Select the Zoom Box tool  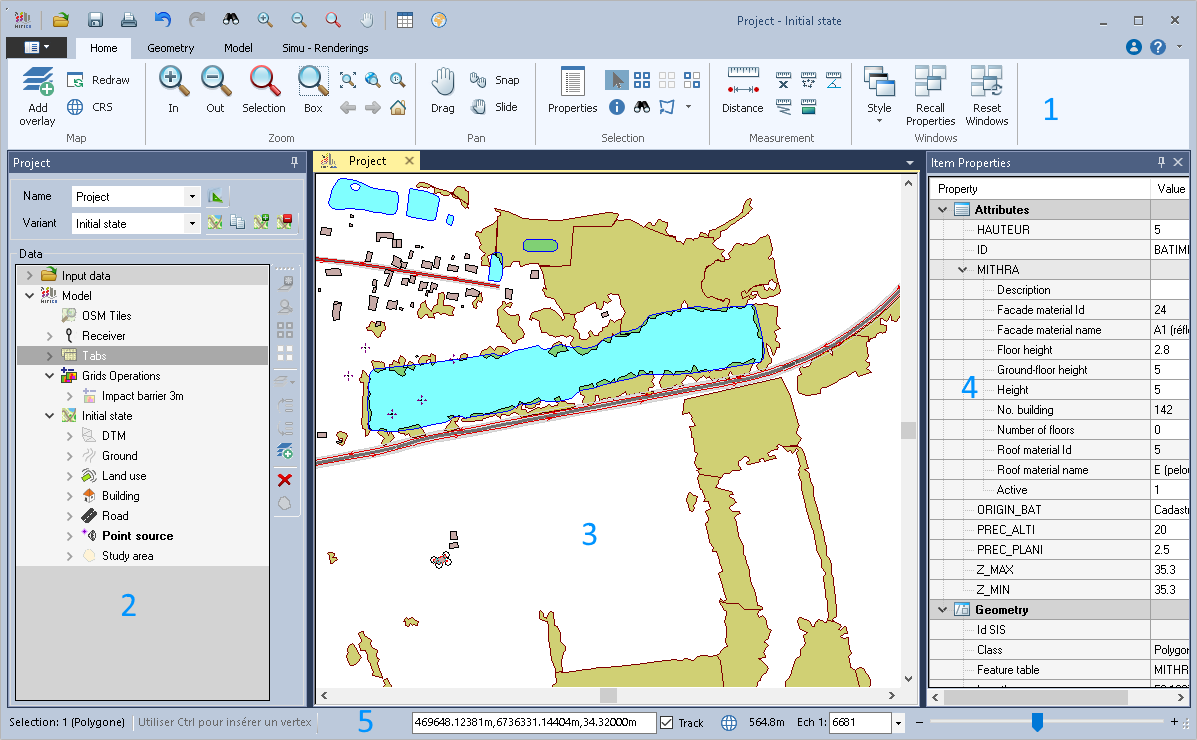point(313,90)
